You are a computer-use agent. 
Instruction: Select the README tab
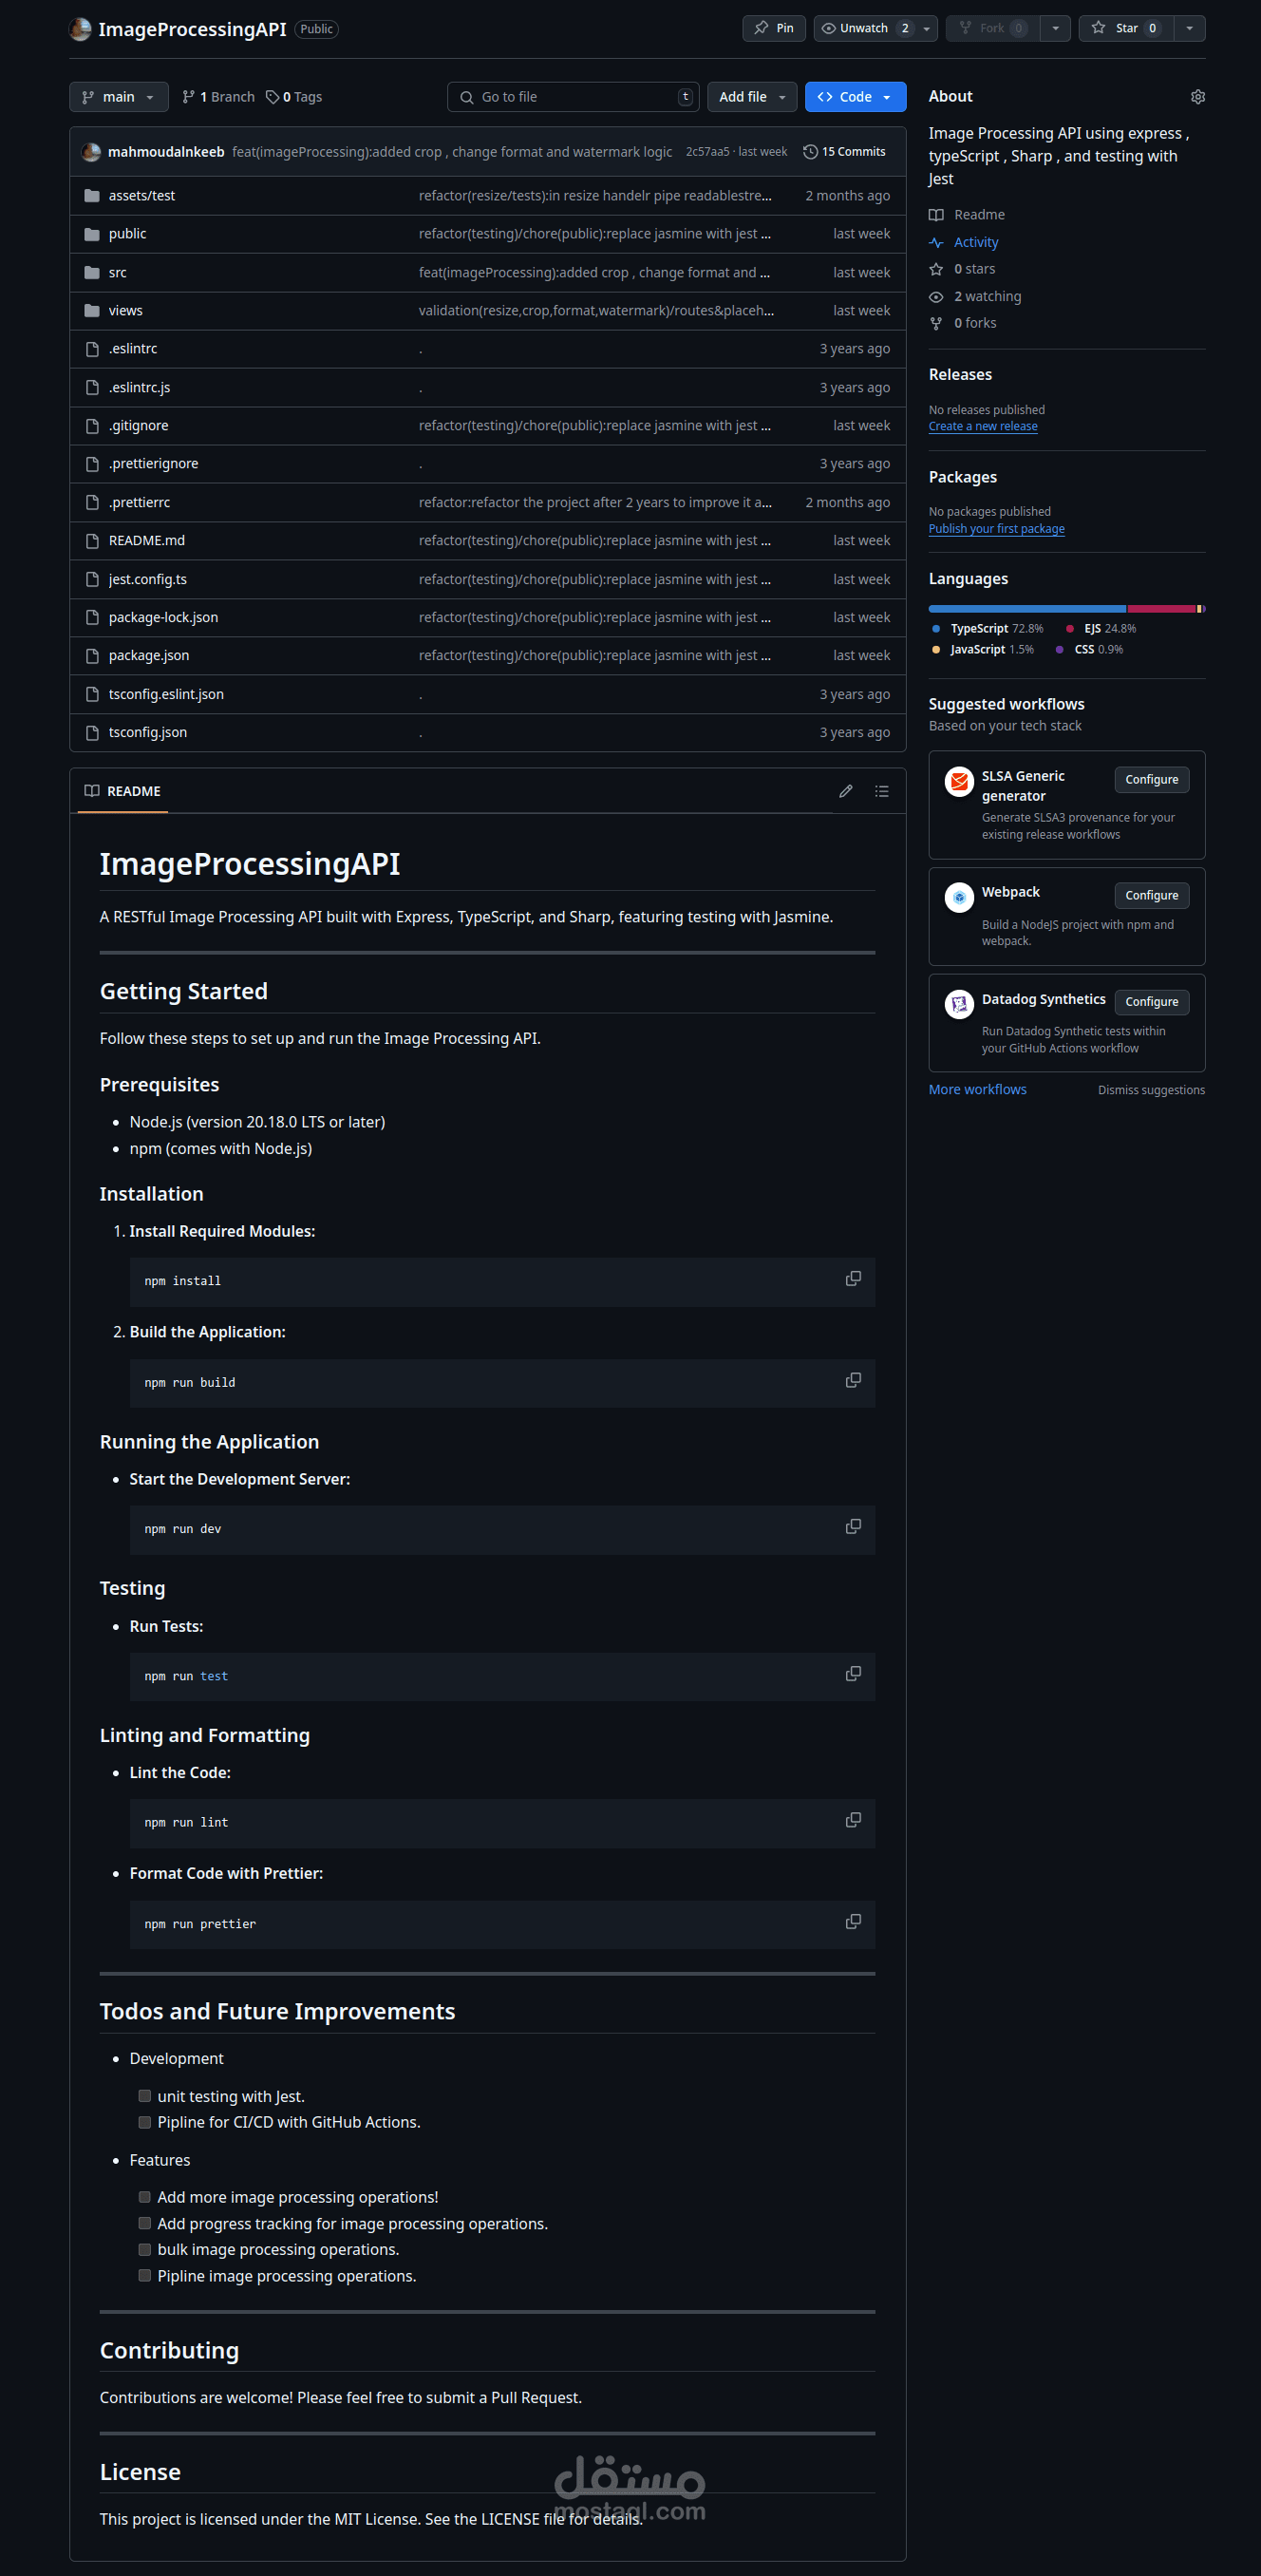click(x=123, y=791)
